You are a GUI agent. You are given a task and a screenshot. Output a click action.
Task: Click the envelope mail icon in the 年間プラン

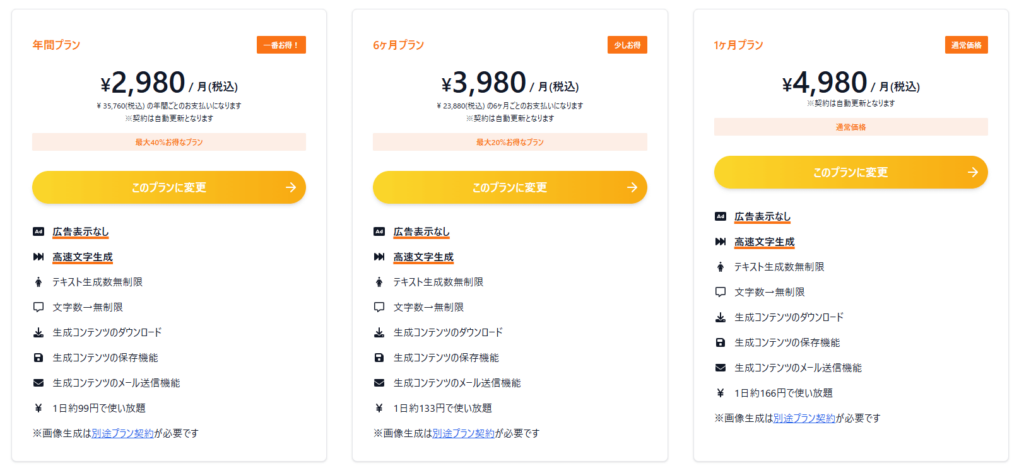(38, 383)
